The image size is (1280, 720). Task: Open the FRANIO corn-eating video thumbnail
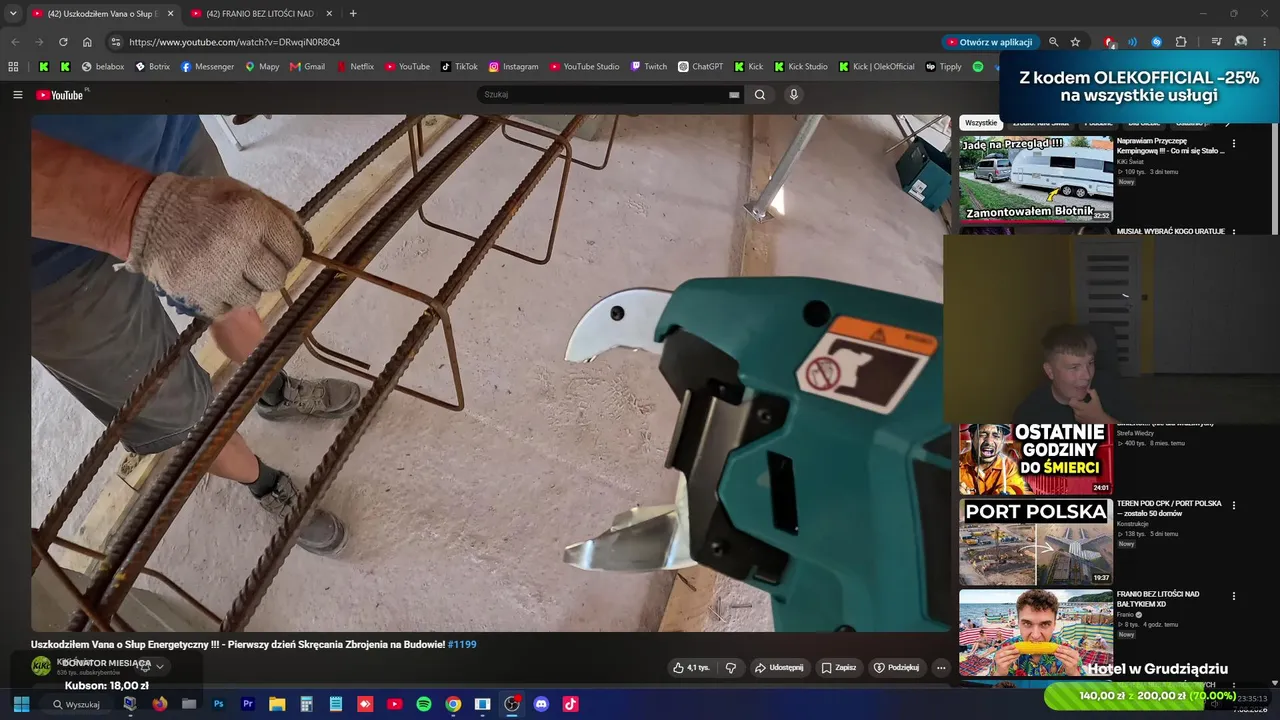tap(1036, 632)
